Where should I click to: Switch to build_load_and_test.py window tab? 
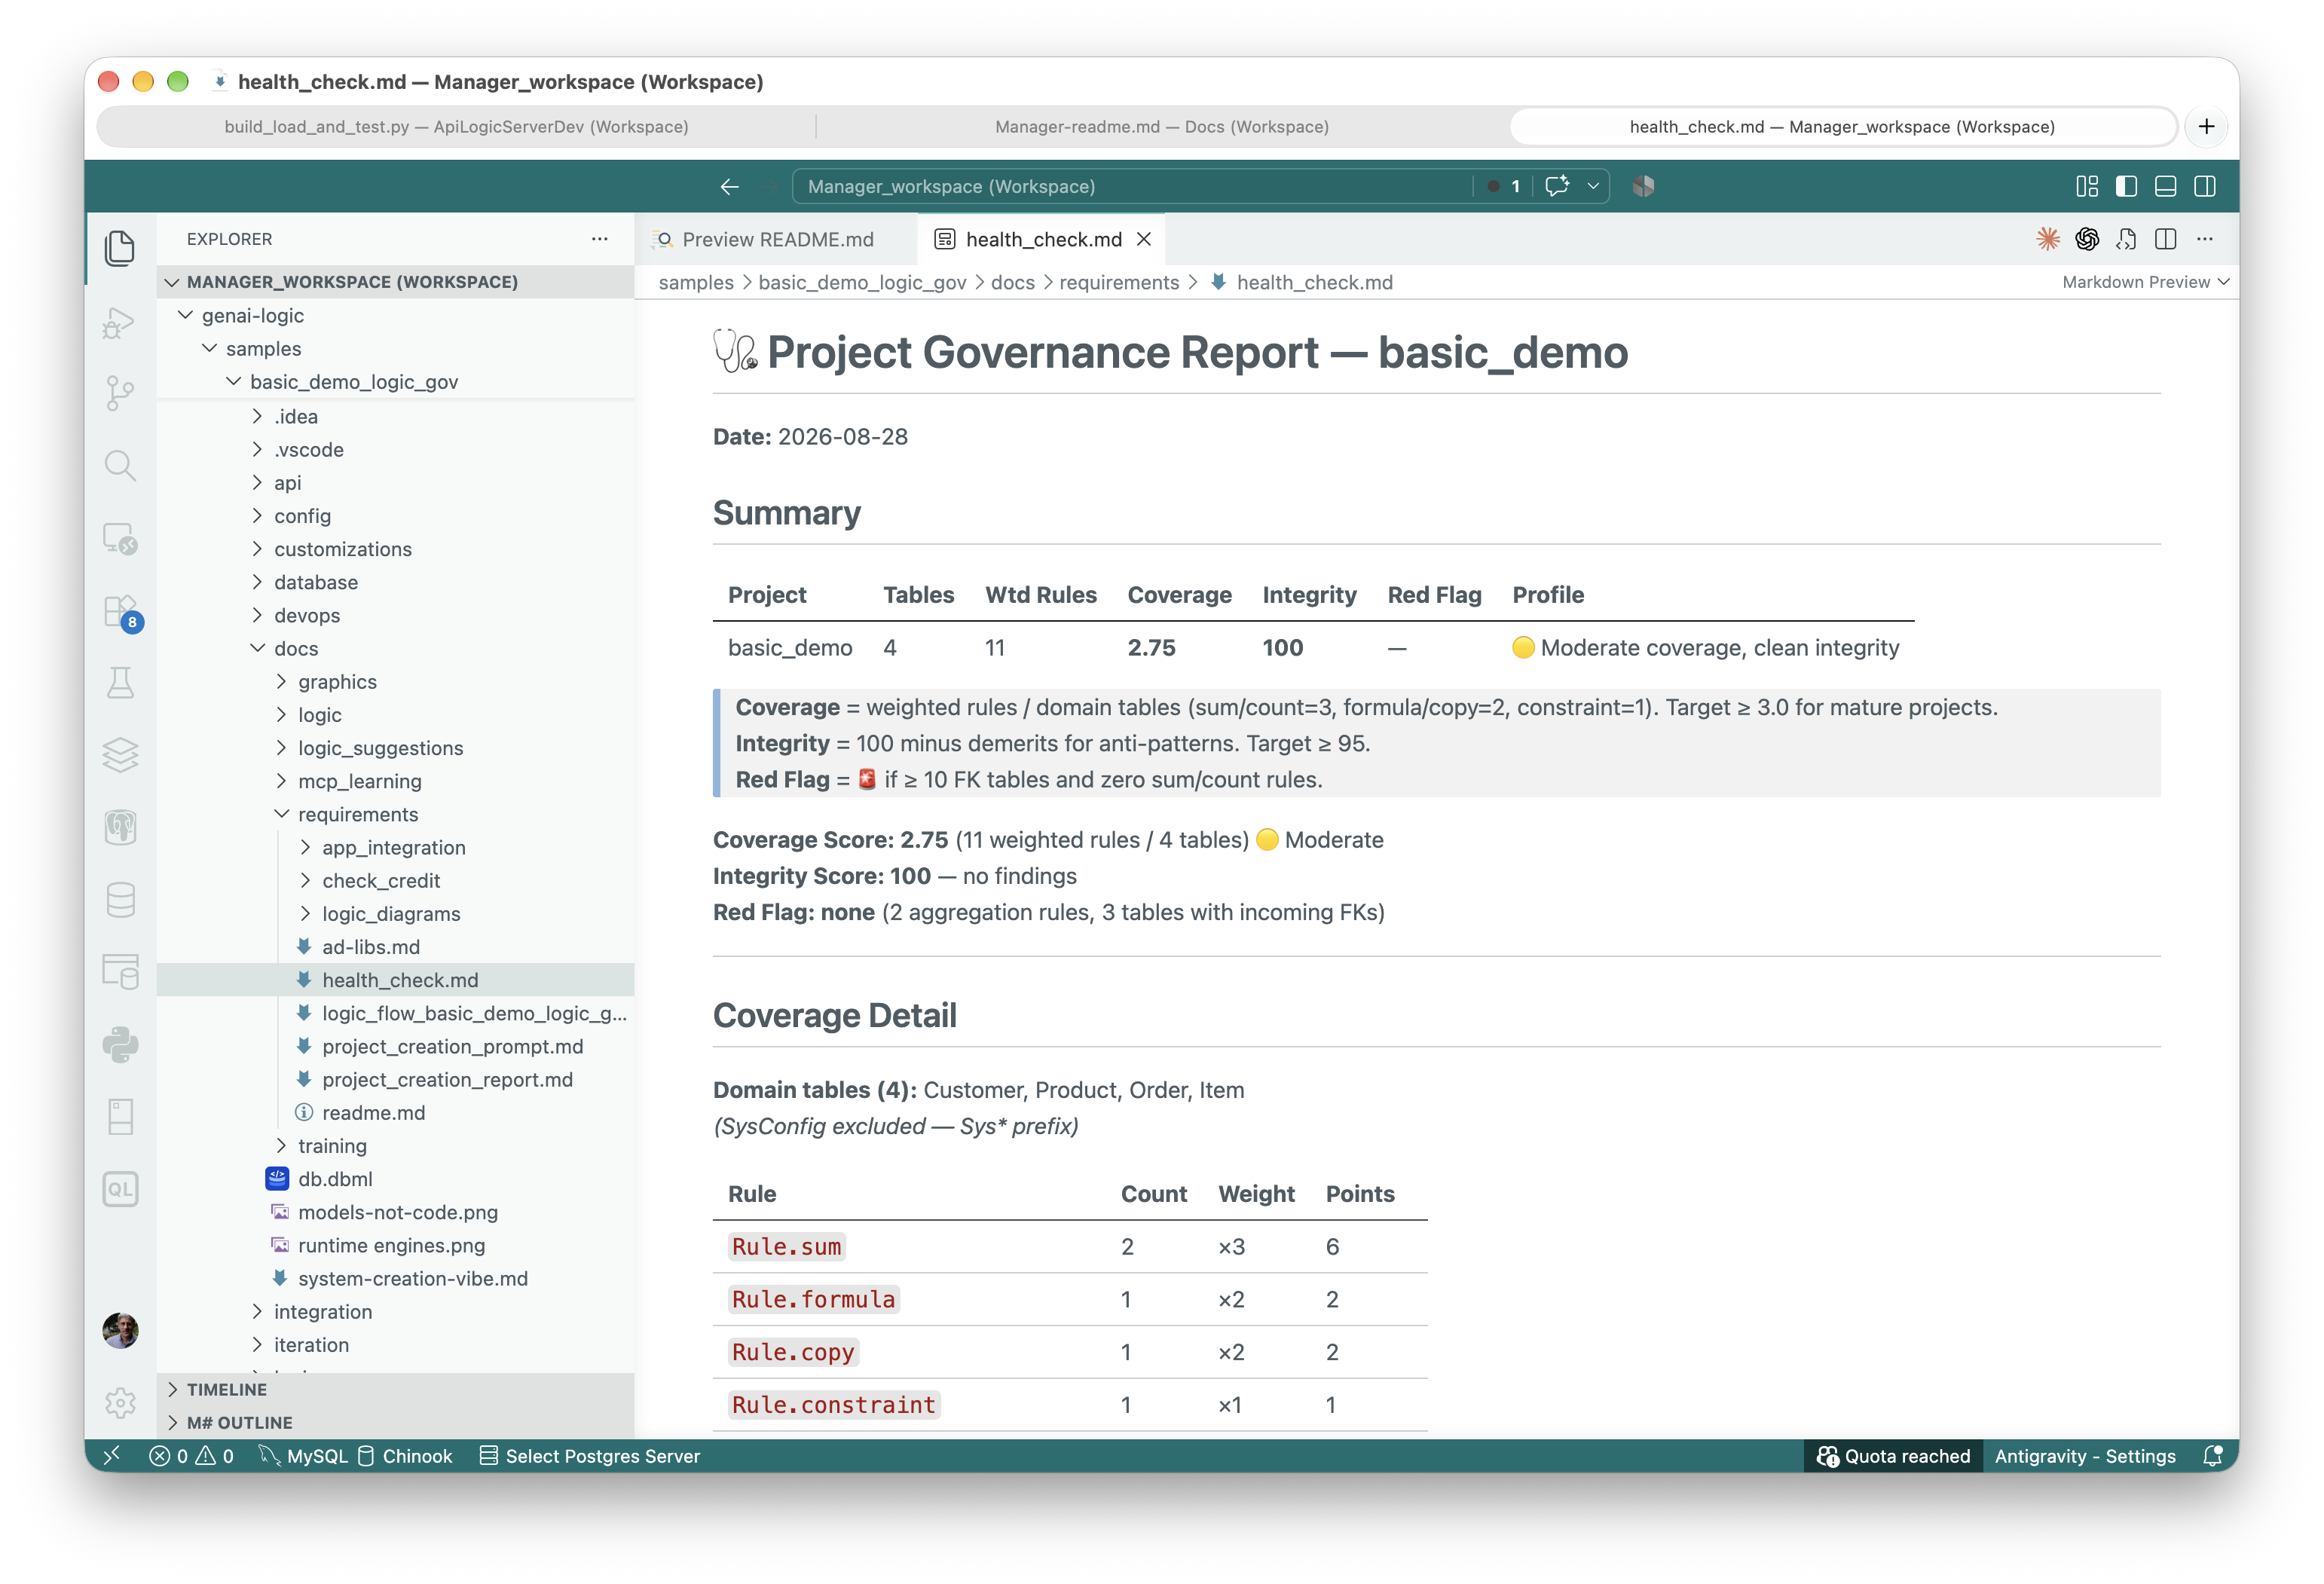(456, 127)
